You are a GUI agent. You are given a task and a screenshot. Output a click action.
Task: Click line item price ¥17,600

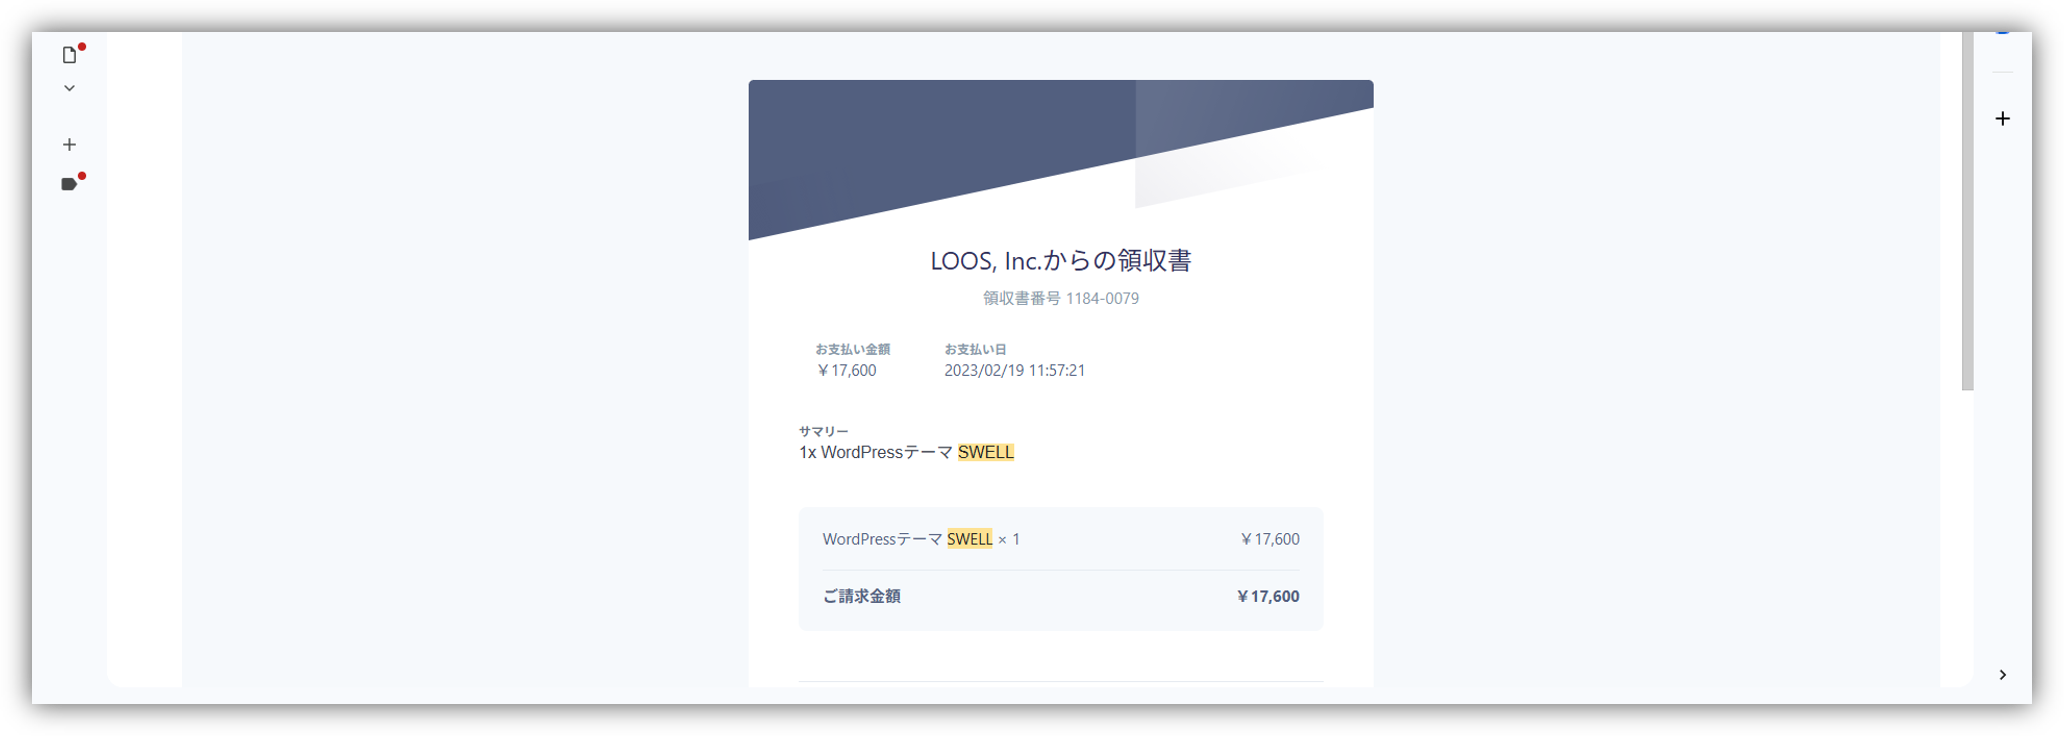[1269, 539]
